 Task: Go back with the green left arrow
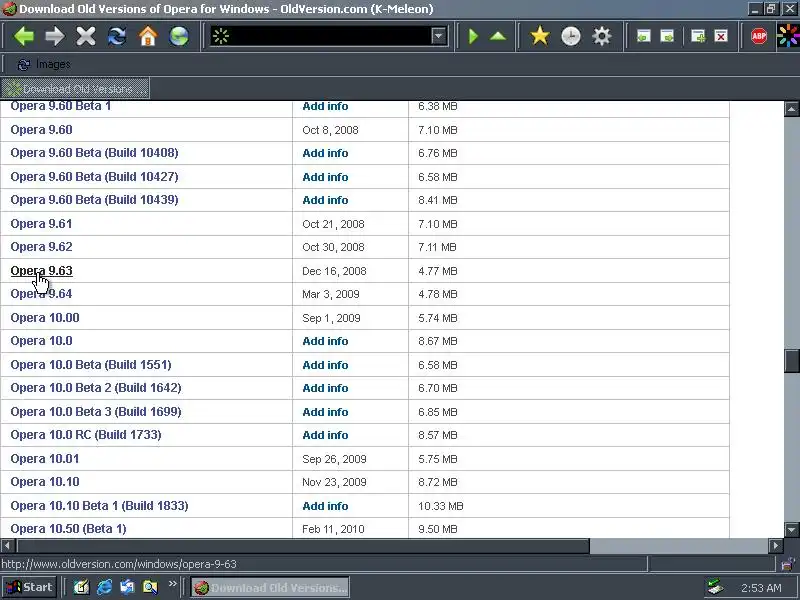tap(23, 36)
